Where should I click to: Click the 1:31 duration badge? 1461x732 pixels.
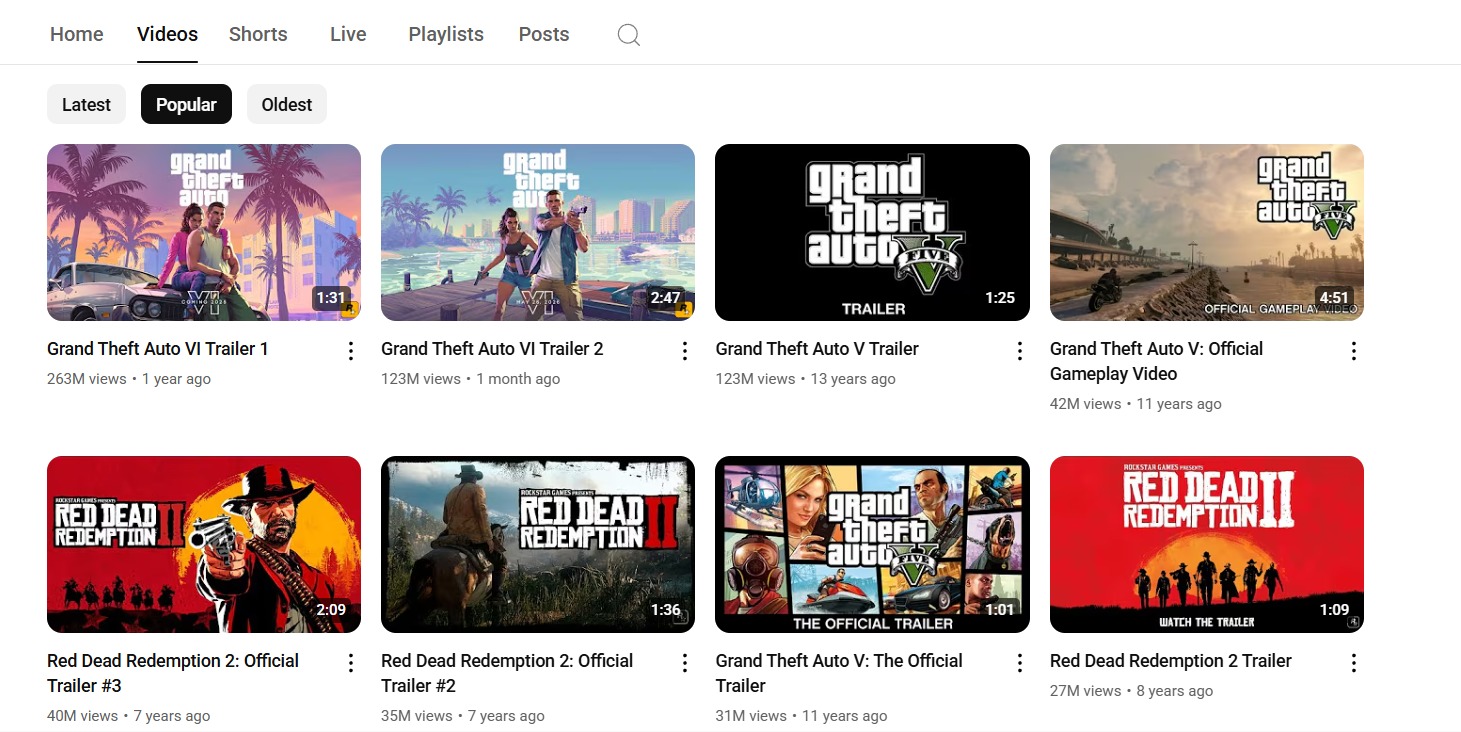pyautogui.click(x=331, y=298)
